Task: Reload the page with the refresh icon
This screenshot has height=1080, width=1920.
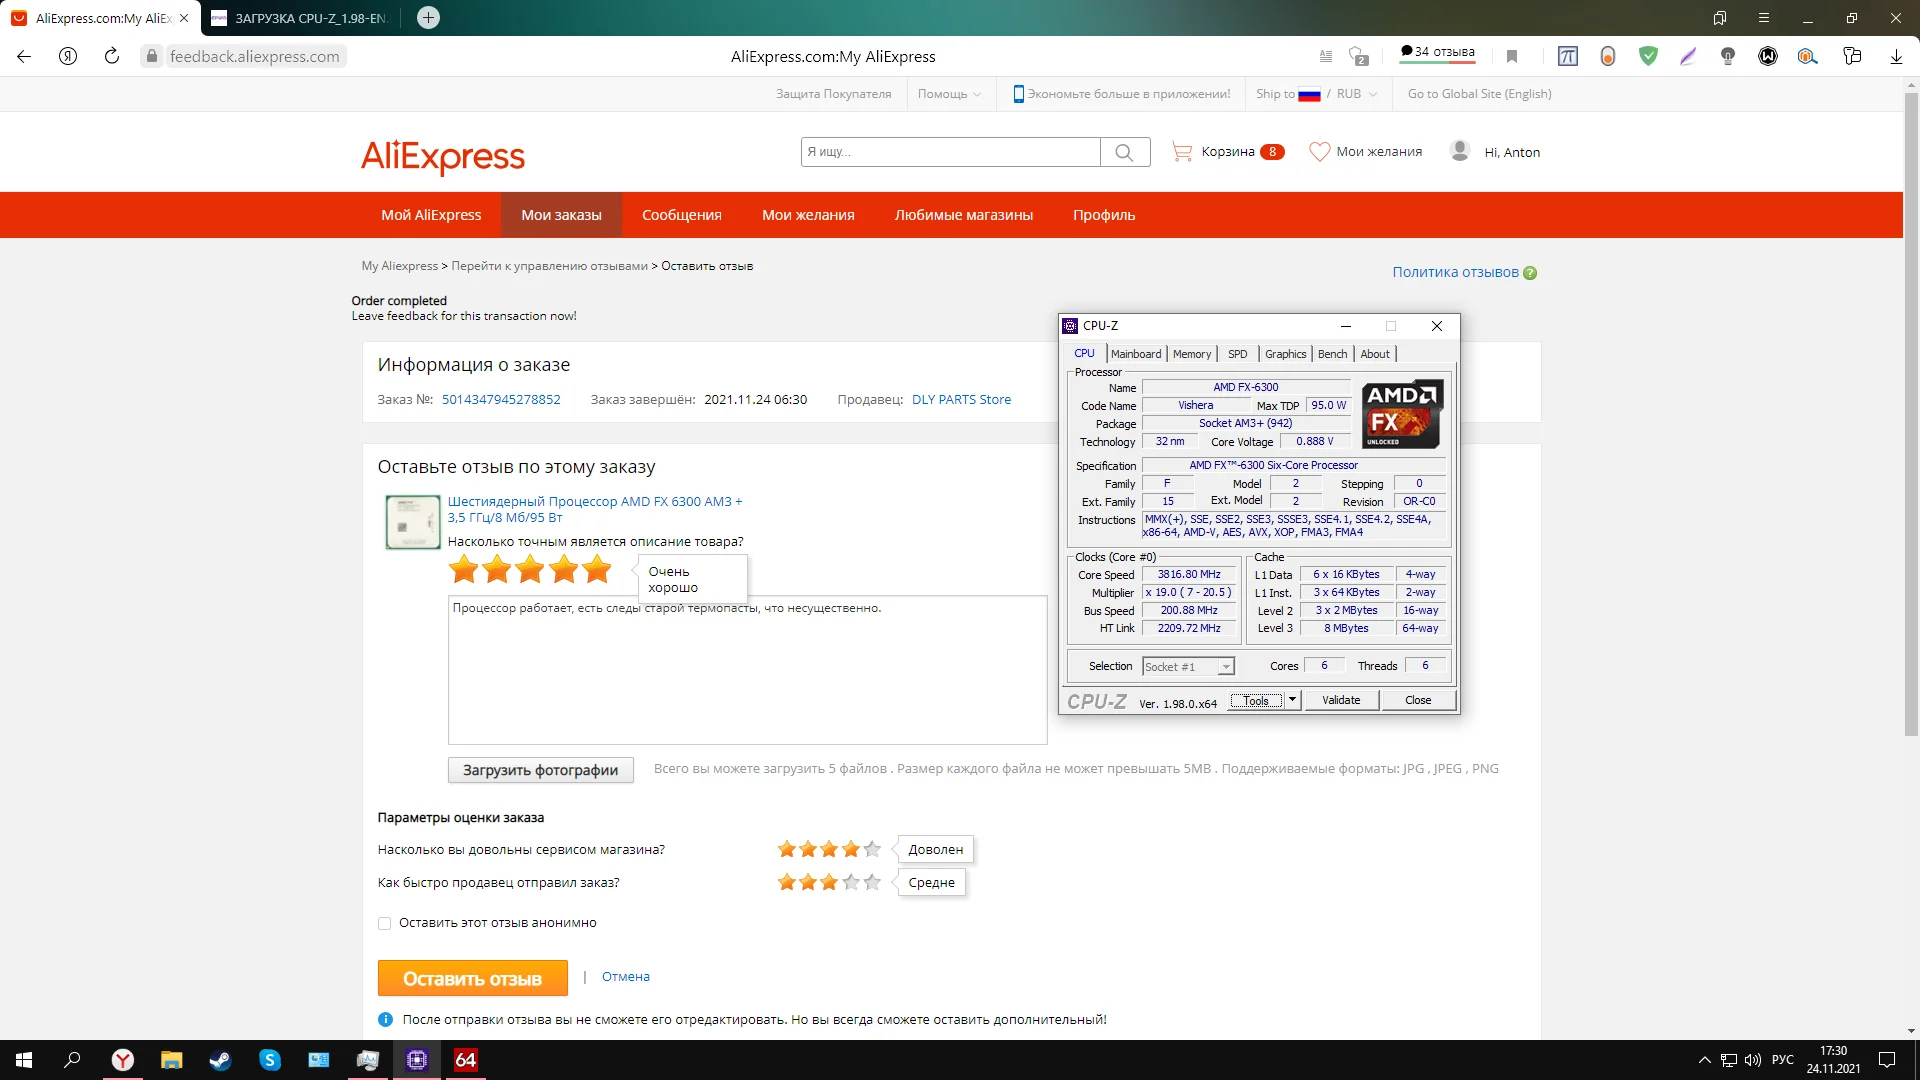Action: pyautogui.click(x=112, y=56)
